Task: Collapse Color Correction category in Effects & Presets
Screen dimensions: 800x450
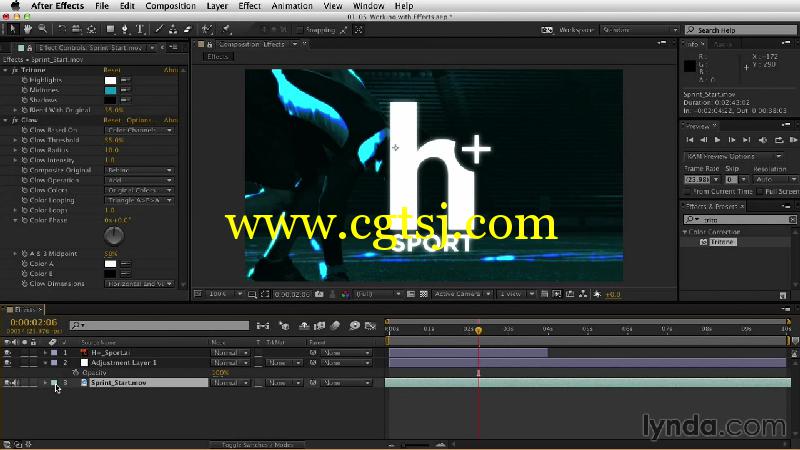Action: pyautogui.click(x=685, y=232)
